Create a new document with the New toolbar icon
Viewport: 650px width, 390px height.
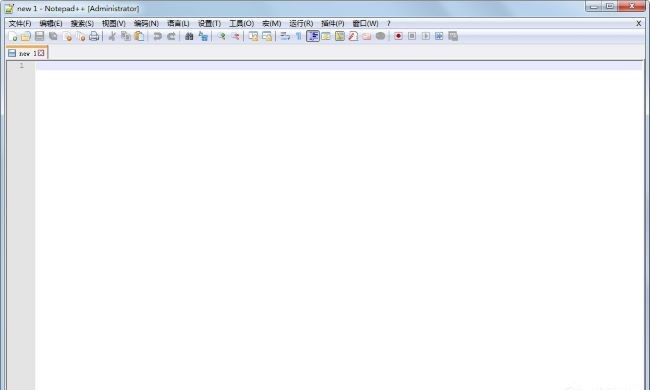point(13,36)
